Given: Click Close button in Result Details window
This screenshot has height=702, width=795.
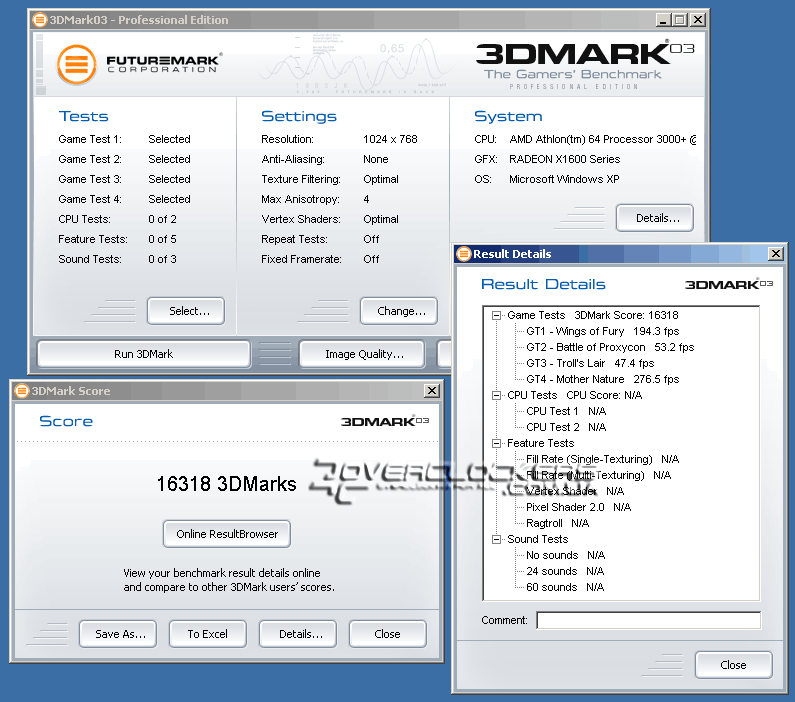Looking at the screenshot, I should click(x=734, y=665).
